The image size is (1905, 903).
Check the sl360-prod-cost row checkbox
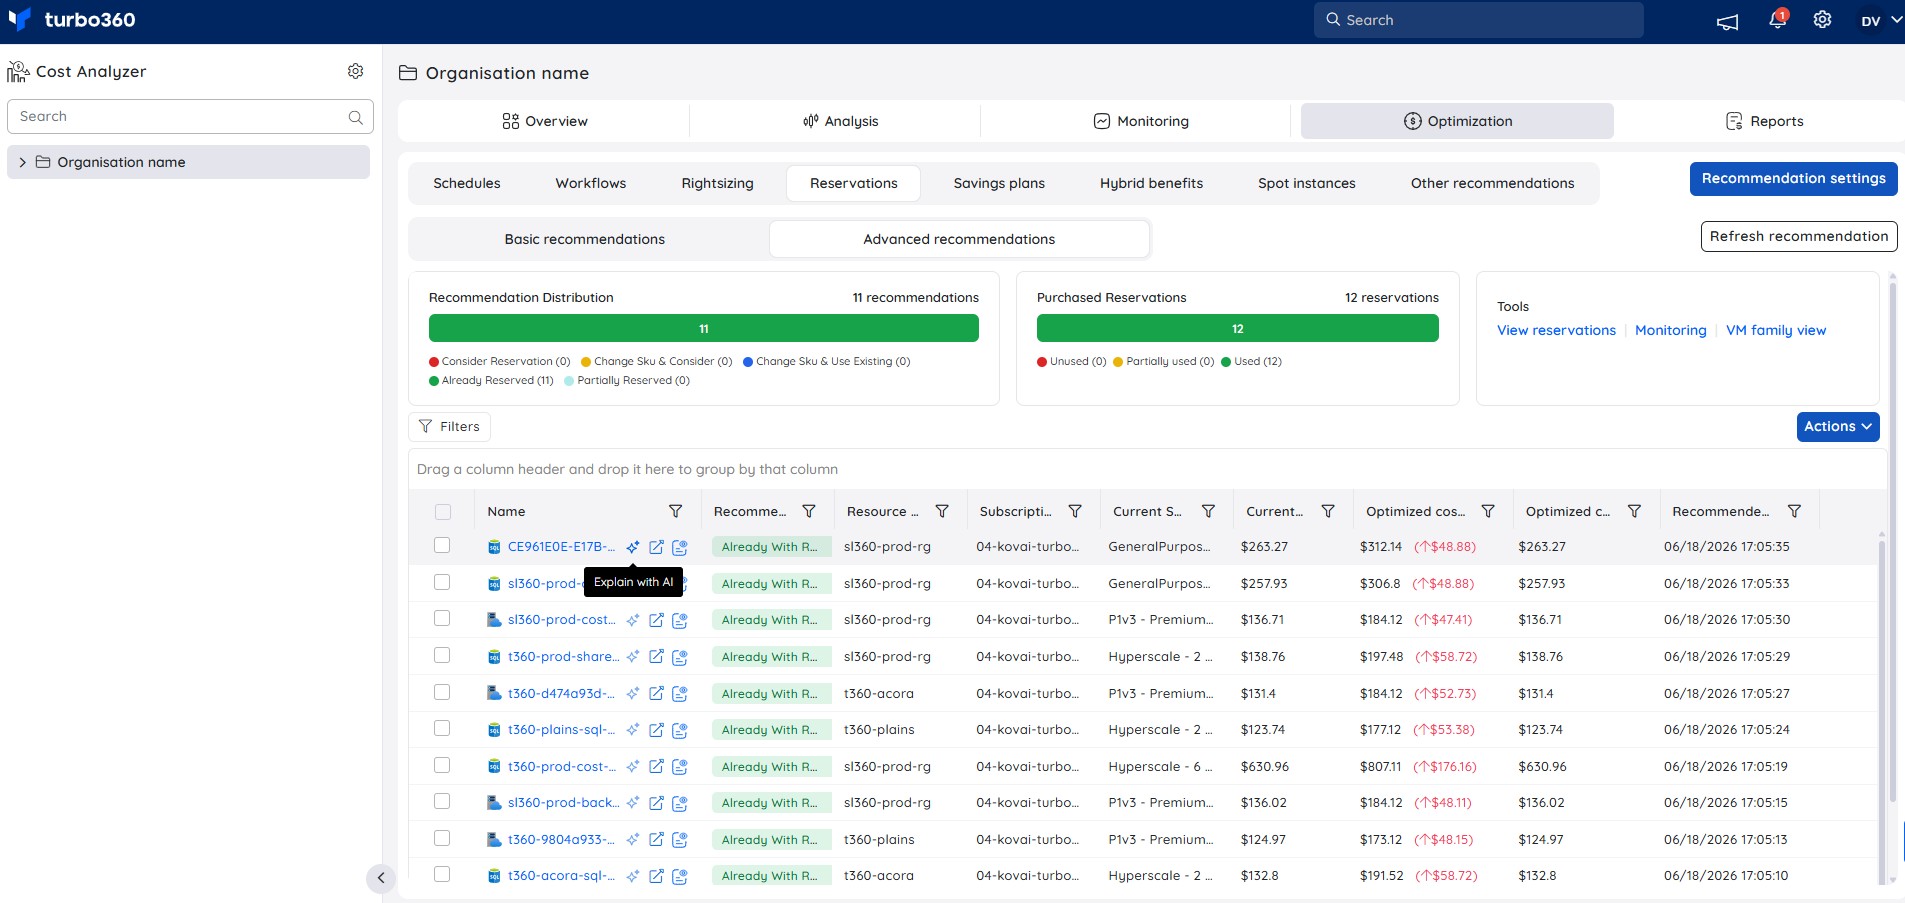(x=442, y=618)
